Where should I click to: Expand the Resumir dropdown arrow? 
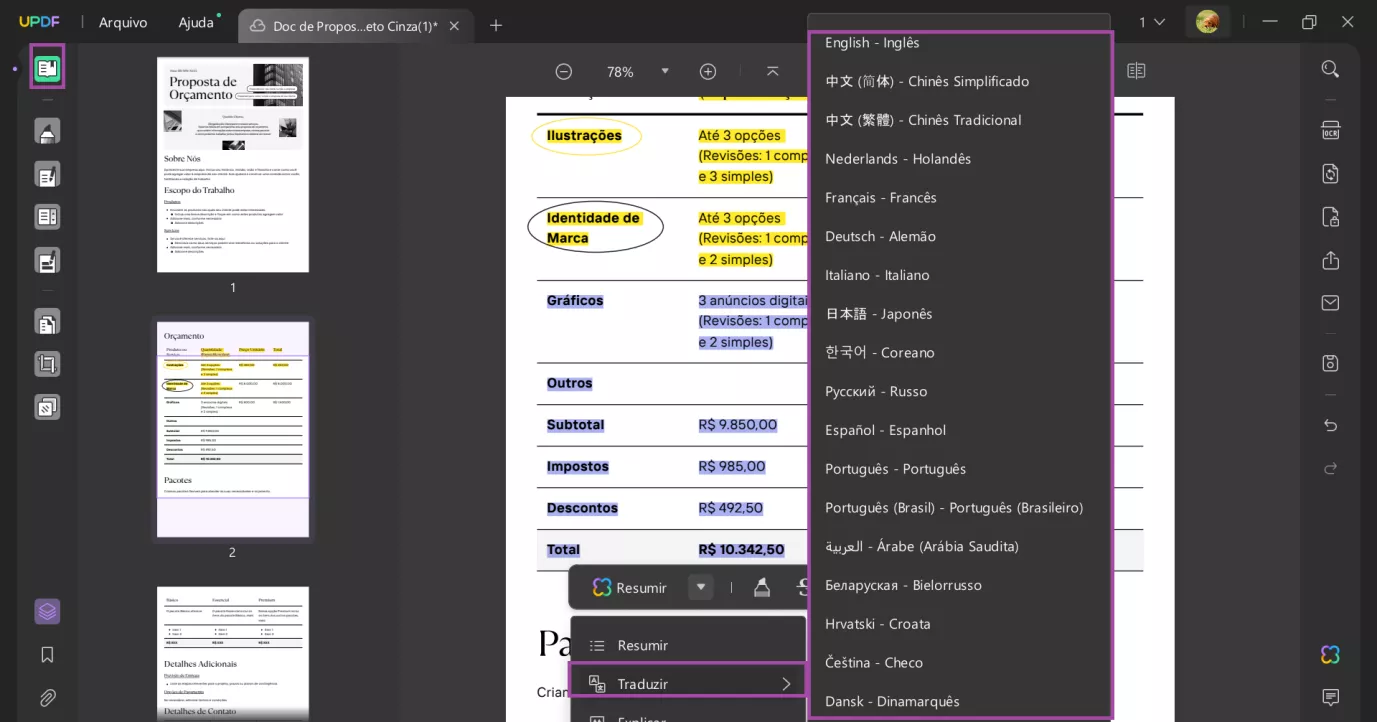(x=701, y=587)
